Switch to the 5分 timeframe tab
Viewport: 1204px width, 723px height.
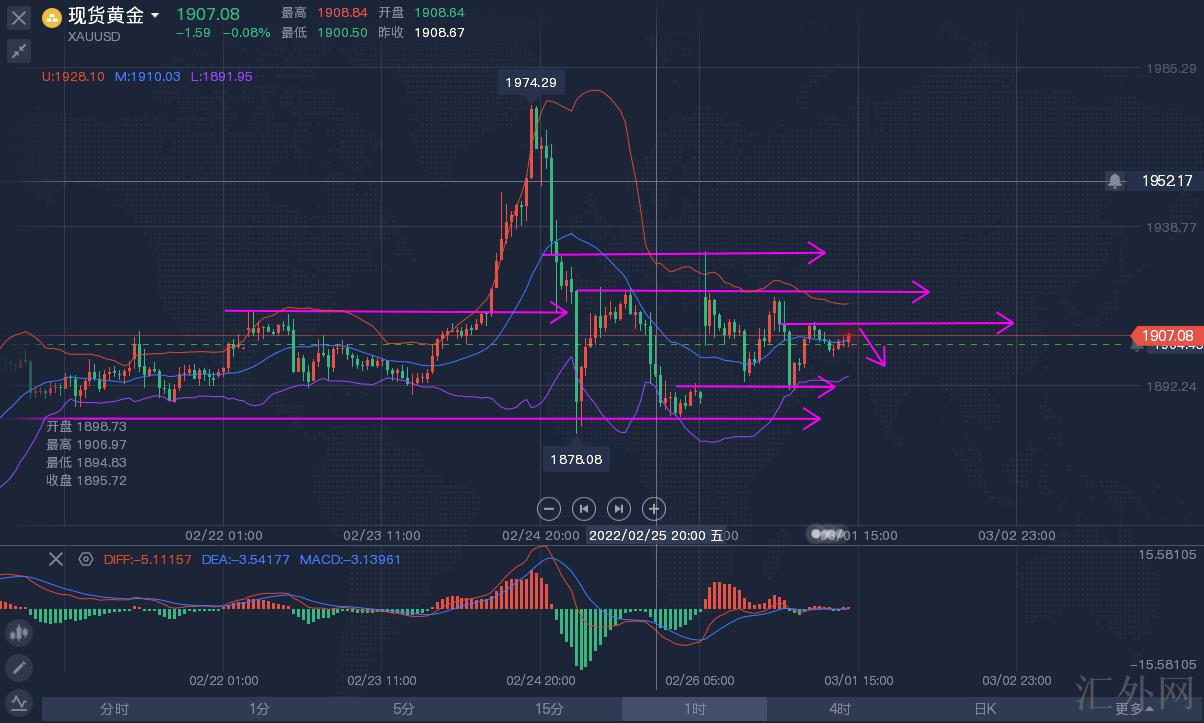(x=404, y=709)
